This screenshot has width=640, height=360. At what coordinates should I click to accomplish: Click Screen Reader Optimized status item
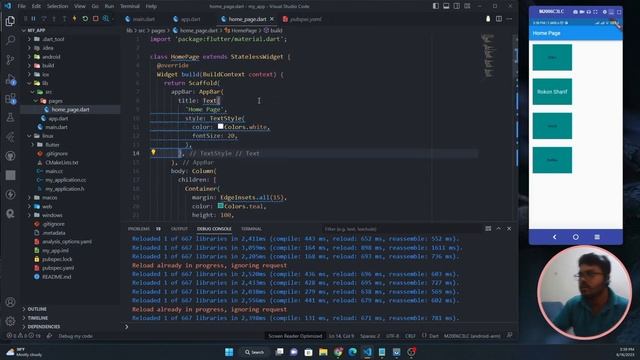pos(295,336)
